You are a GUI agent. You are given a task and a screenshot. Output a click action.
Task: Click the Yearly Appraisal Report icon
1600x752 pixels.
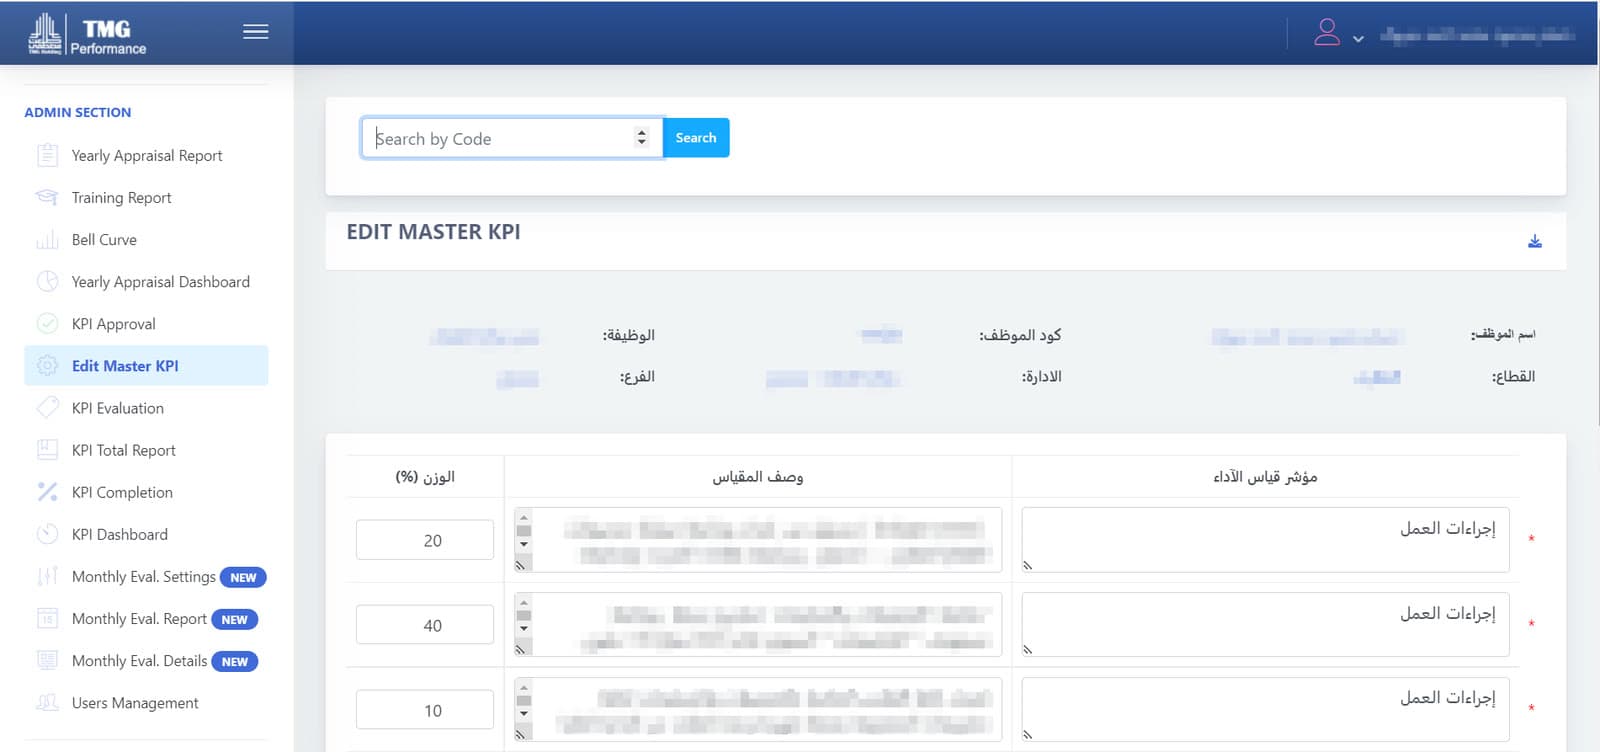pyautogui.click(x=47, y=155)
